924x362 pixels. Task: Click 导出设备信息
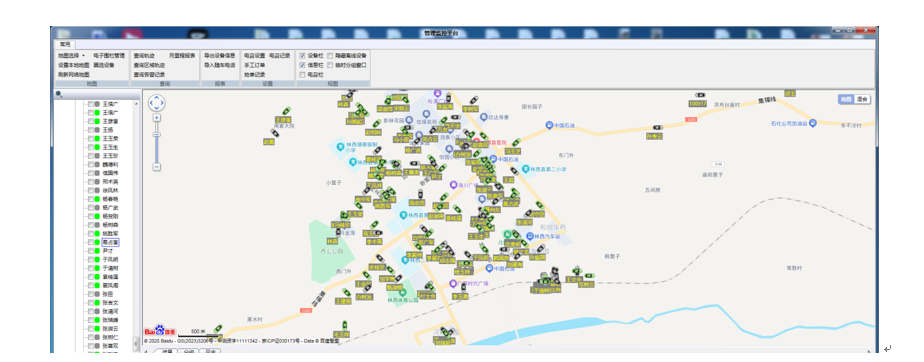click(x=220, y=55)
